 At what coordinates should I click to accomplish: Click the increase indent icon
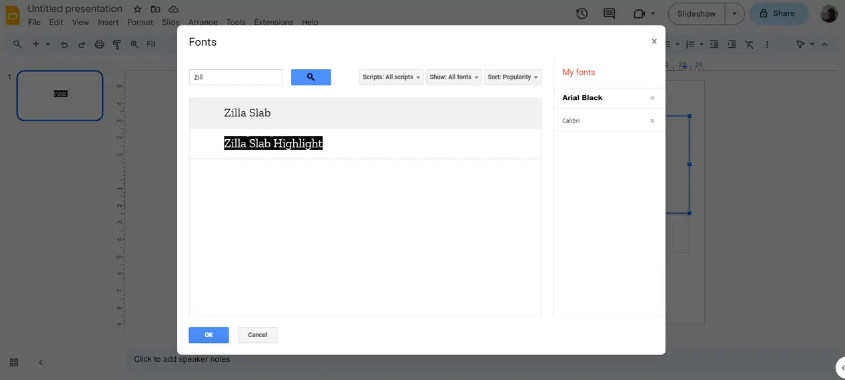point(732,44)
